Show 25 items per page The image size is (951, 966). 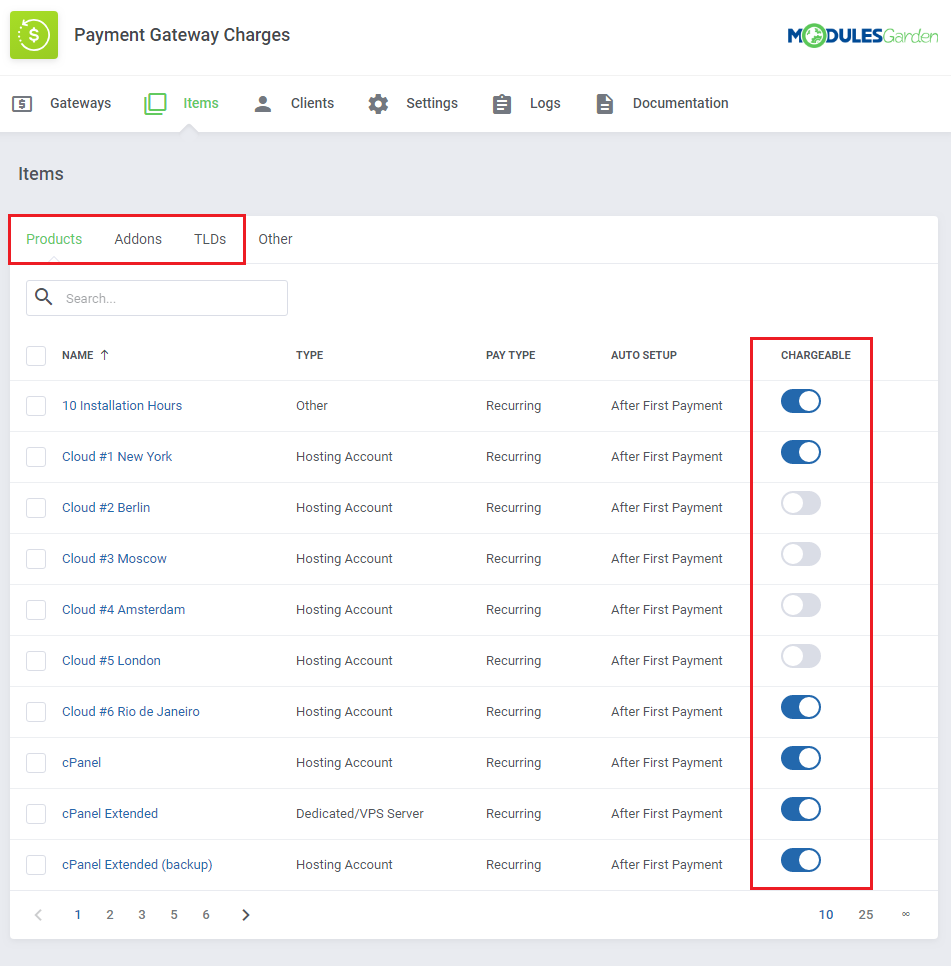click(866, 915)
